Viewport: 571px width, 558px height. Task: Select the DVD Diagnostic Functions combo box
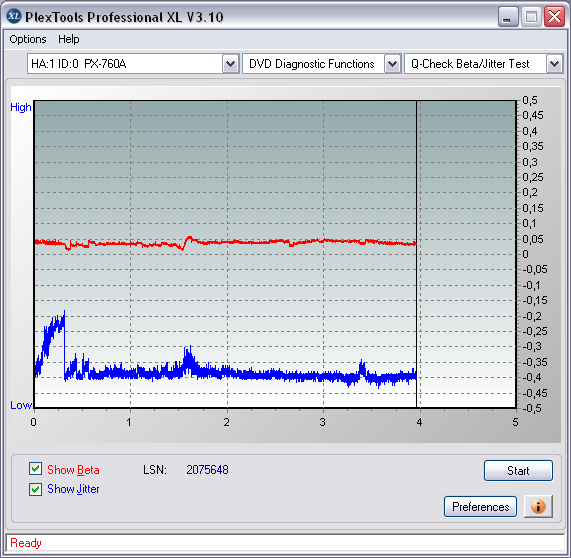coord(322,64)
